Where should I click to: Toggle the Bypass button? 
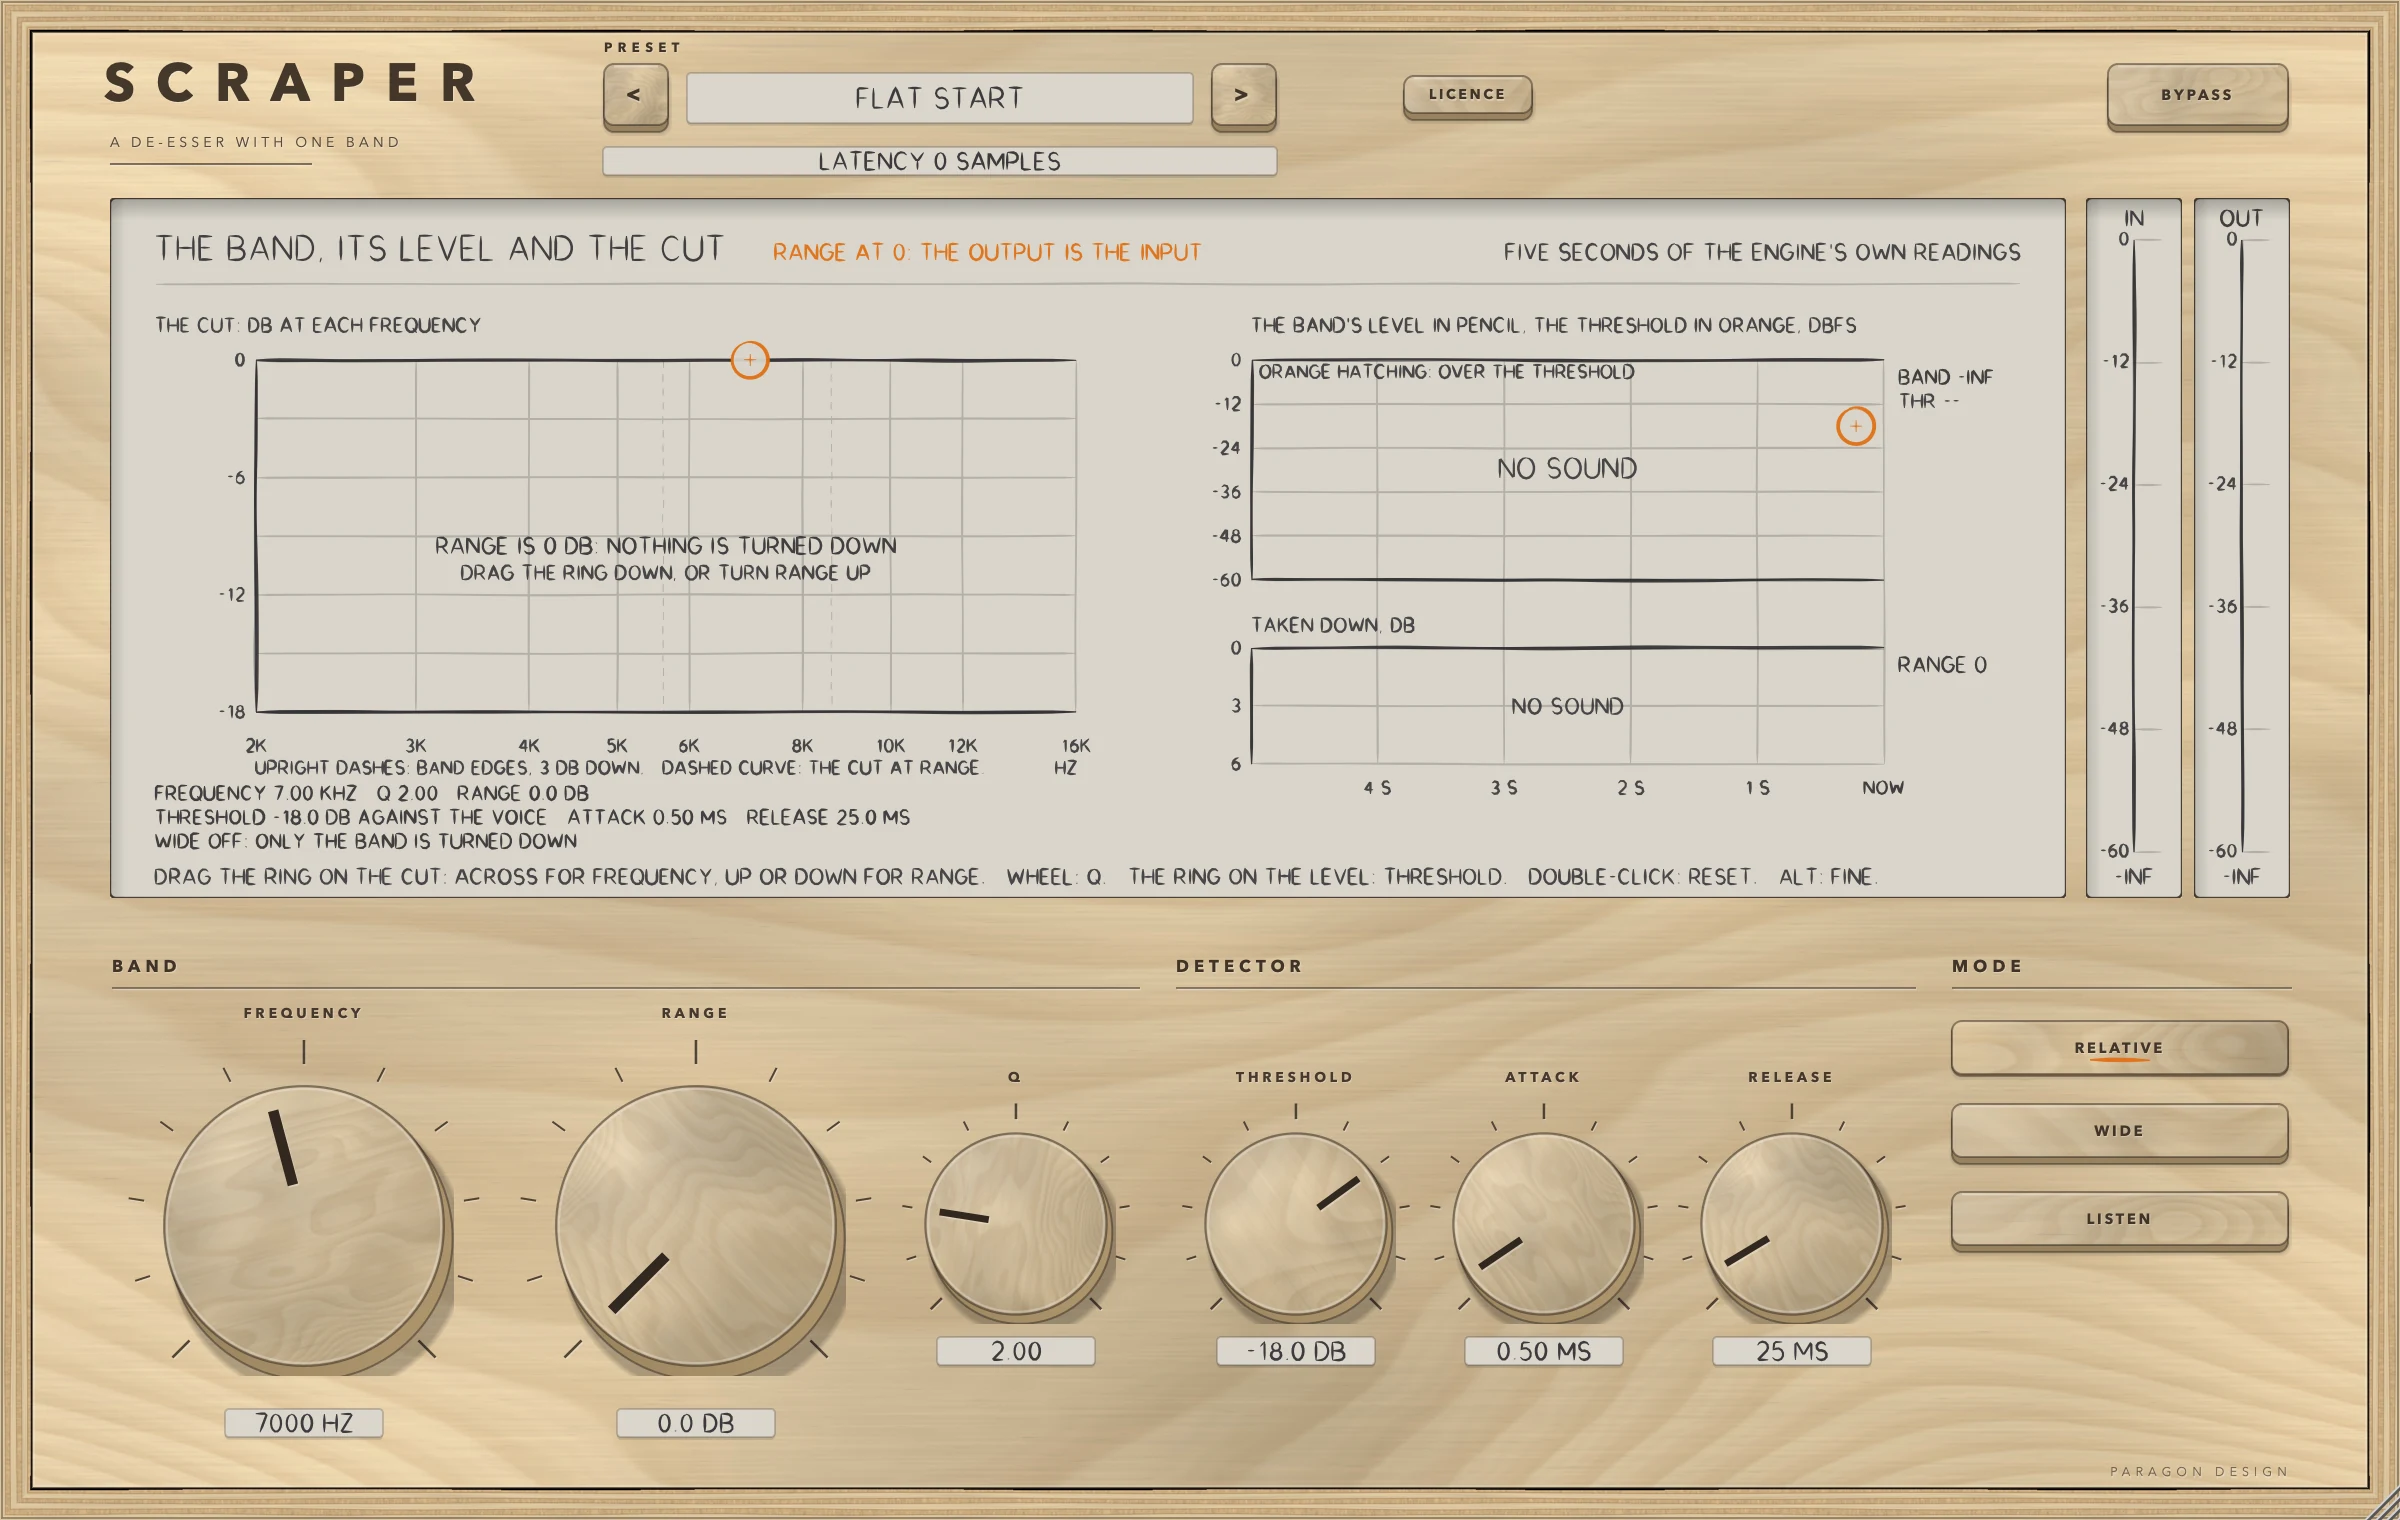tap(2197, 95)
